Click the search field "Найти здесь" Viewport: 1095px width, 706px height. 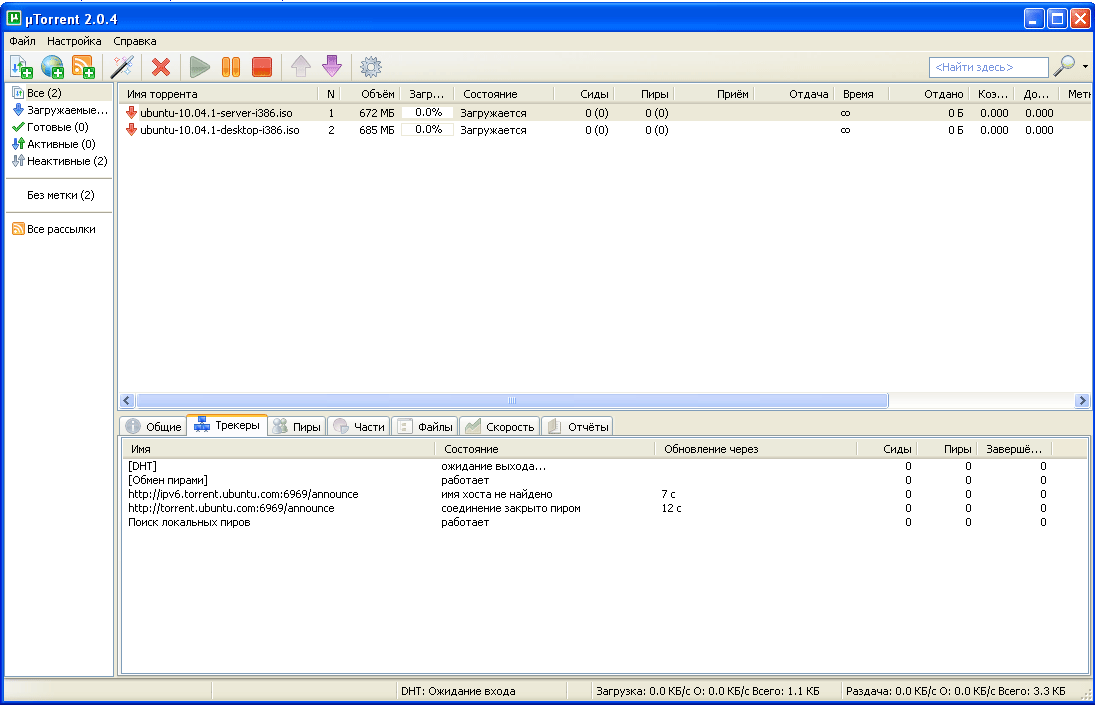click(x=988, y=67)
